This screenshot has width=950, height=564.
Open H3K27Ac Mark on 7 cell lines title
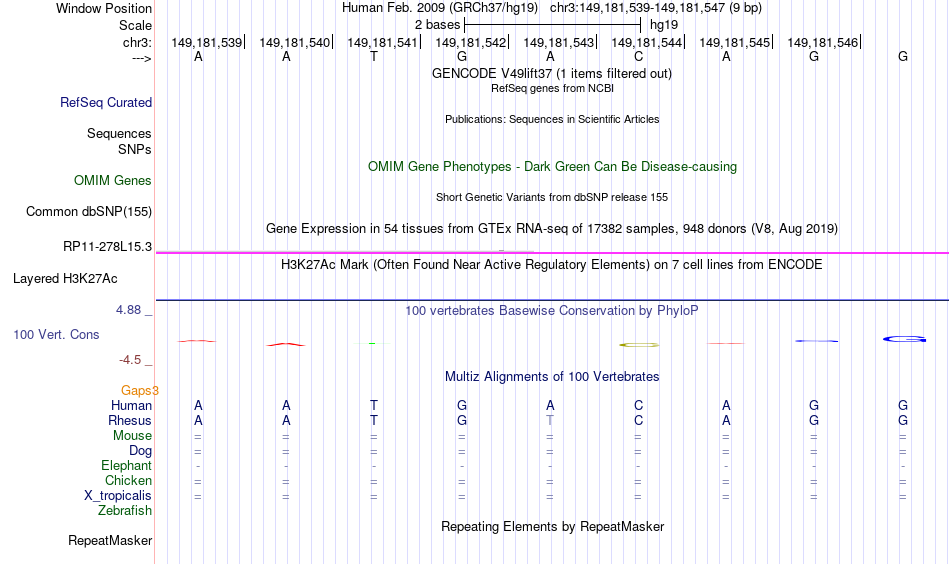[552, 265]
